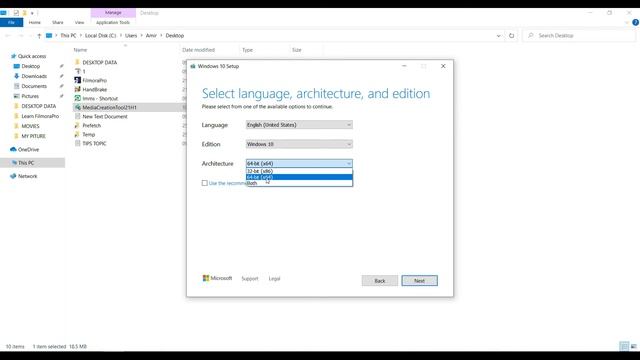640x360 pixels.
Task: Select Quick access in navigation pane
Action: (32, 56)
